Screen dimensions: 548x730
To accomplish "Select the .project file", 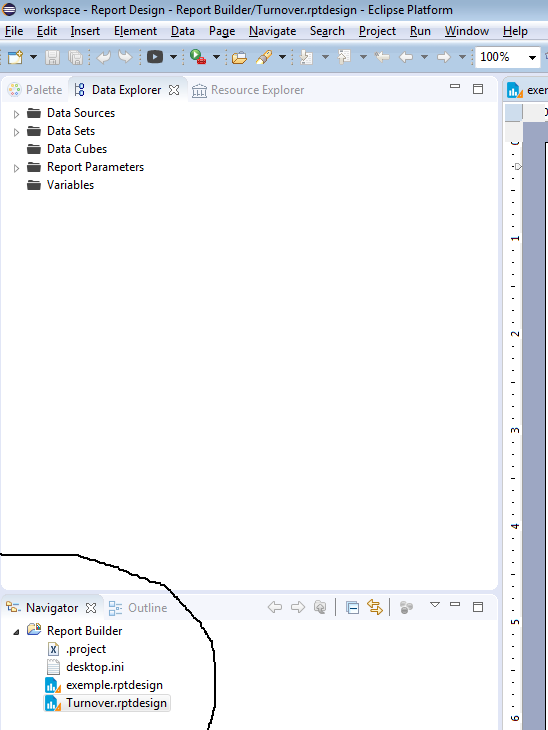I will pos(77,649).
